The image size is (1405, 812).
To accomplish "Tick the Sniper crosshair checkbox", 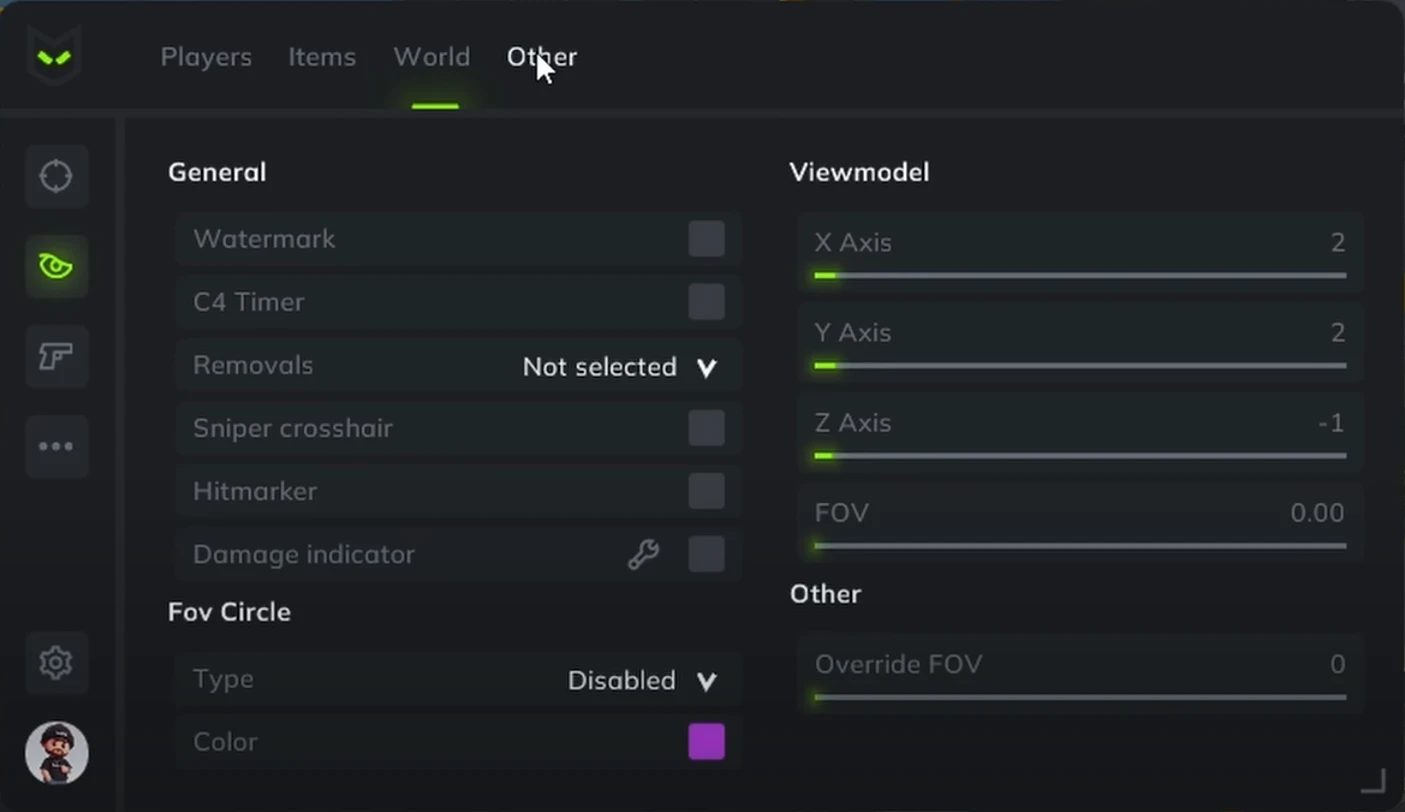I will pos(706,428).
